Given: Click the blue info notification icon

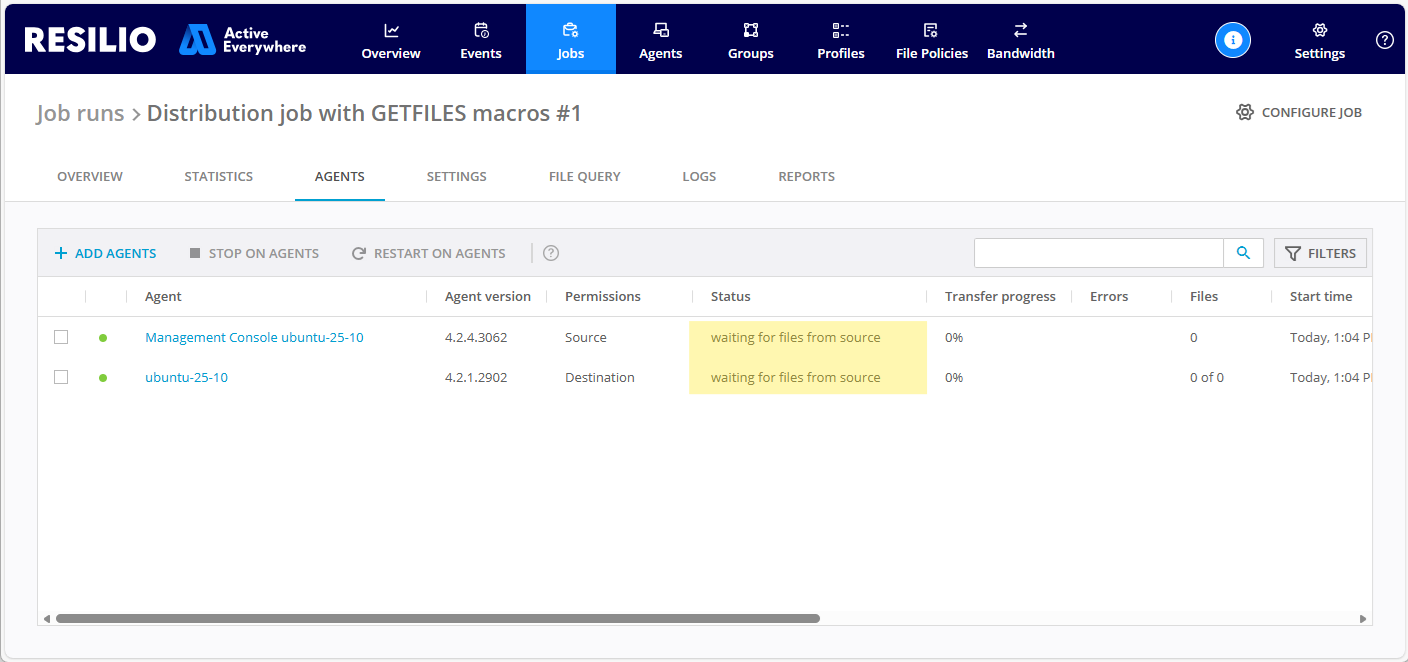Looking at the screenshot, I should coord(1233,40).
